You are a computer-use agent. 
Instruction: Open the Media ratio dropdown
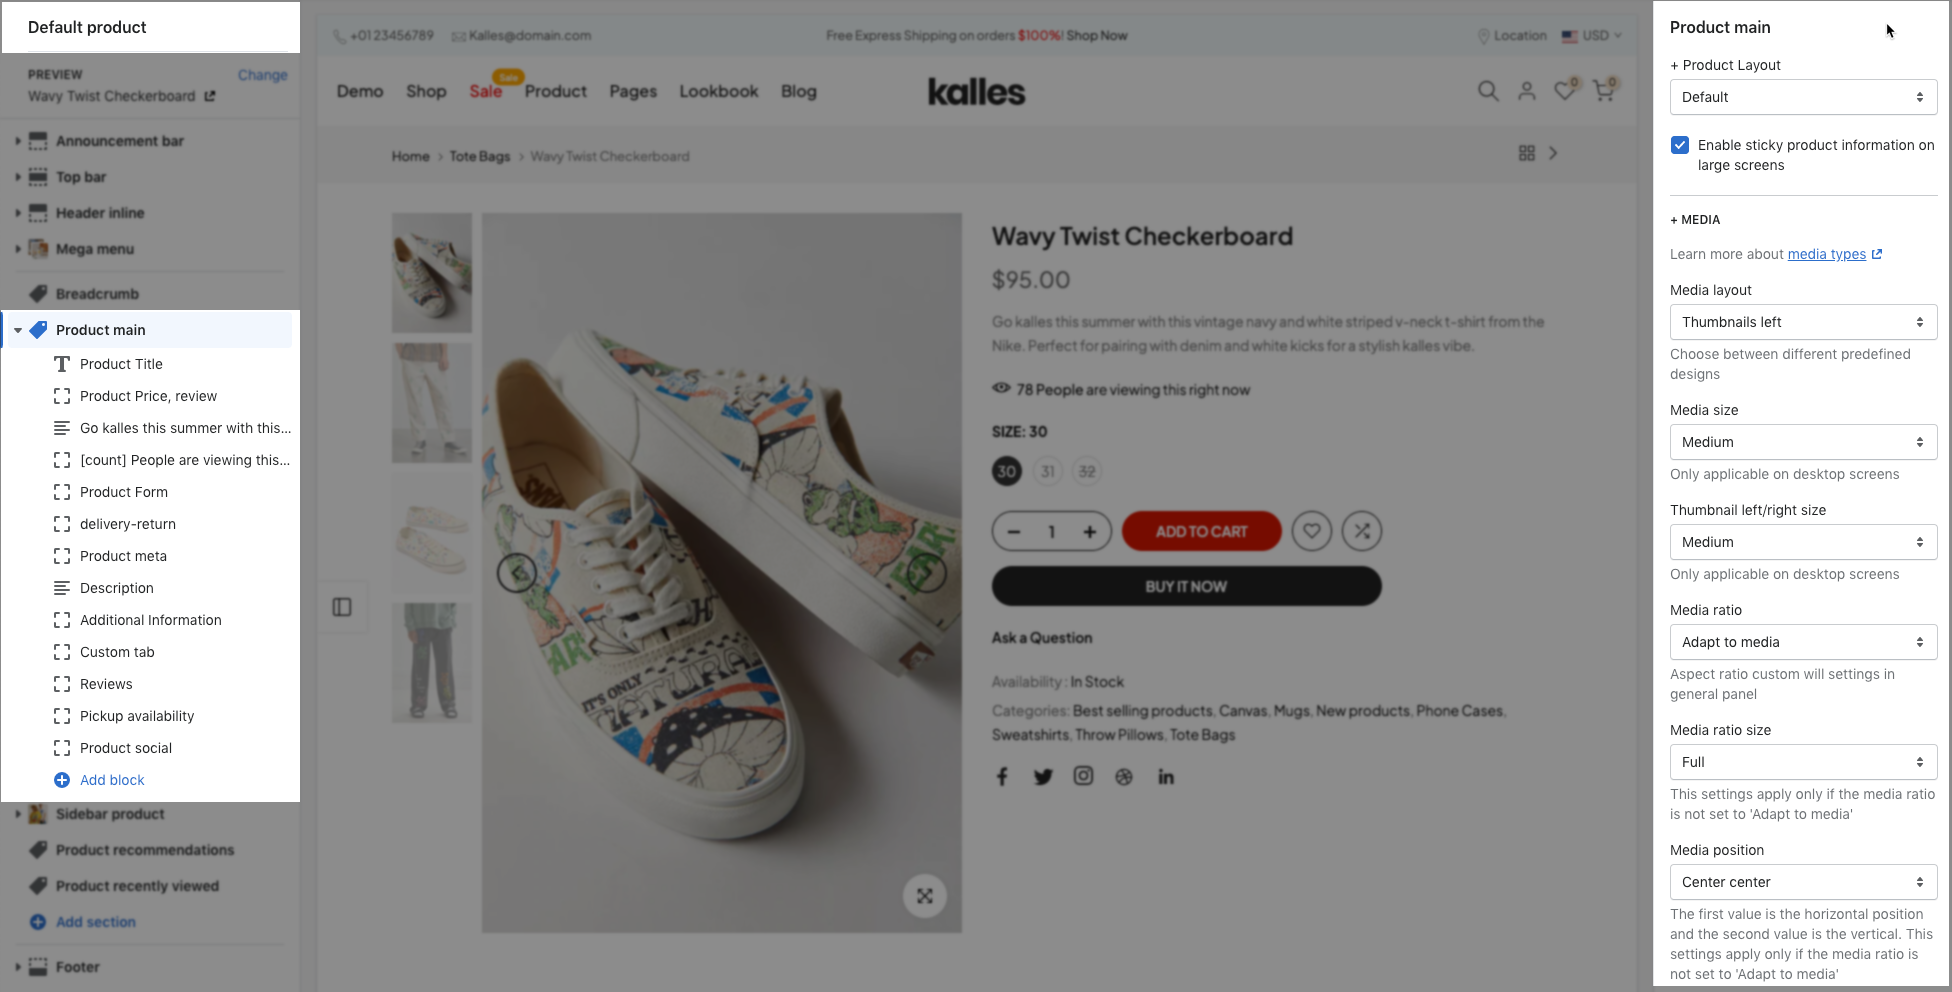[x=1803, y=642]
